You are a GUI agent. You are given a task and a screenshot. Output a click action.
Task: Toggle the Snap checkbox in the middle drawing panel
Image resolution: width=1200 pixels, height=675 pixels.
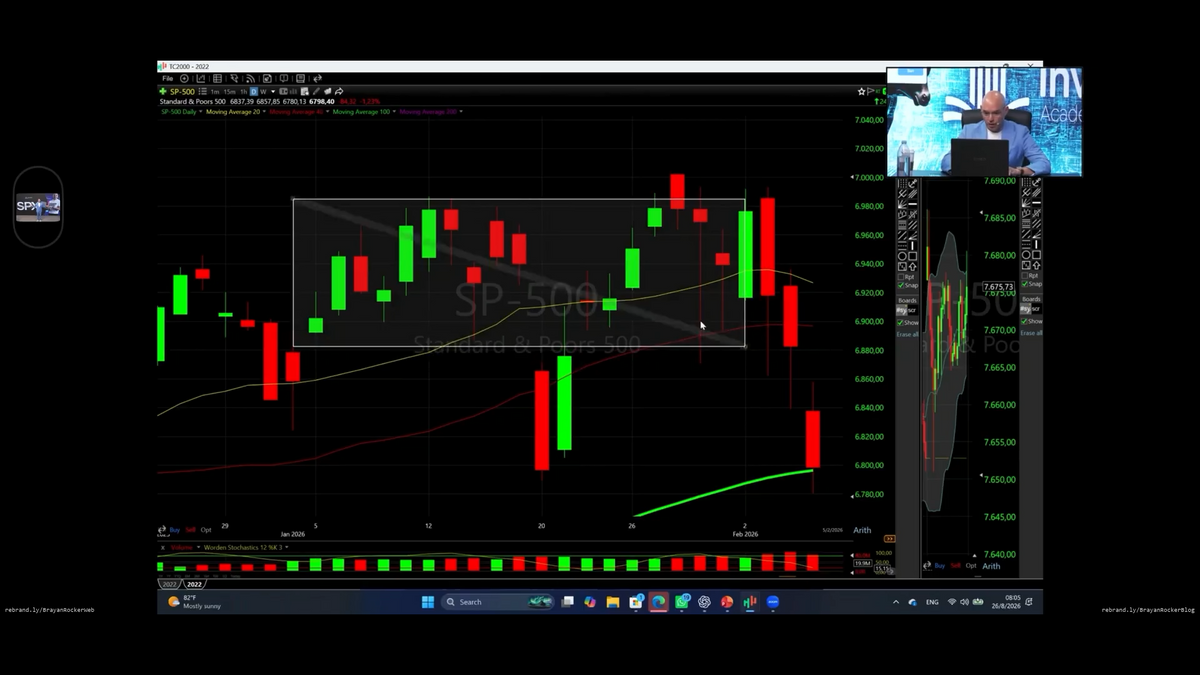coord(900,284)
